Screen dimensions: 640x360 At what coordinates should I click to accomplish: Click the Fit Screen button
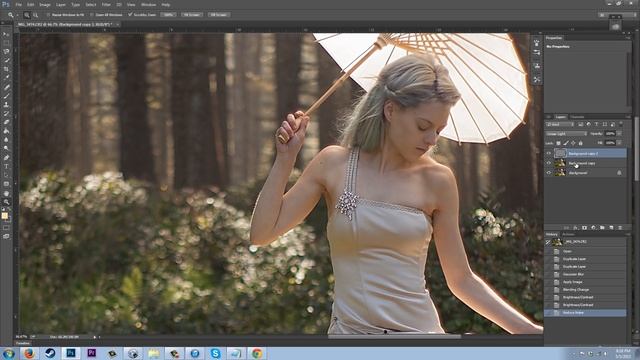(191, 15)
